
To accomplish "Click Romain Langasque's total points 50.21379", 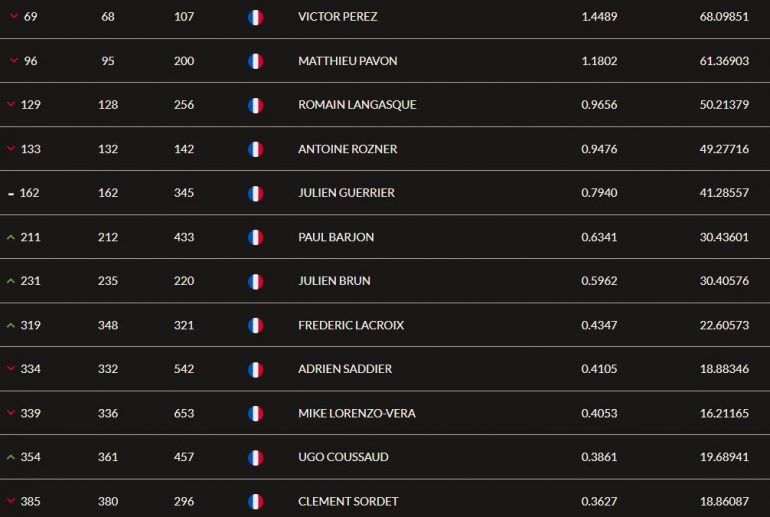I will coord(724,105).
